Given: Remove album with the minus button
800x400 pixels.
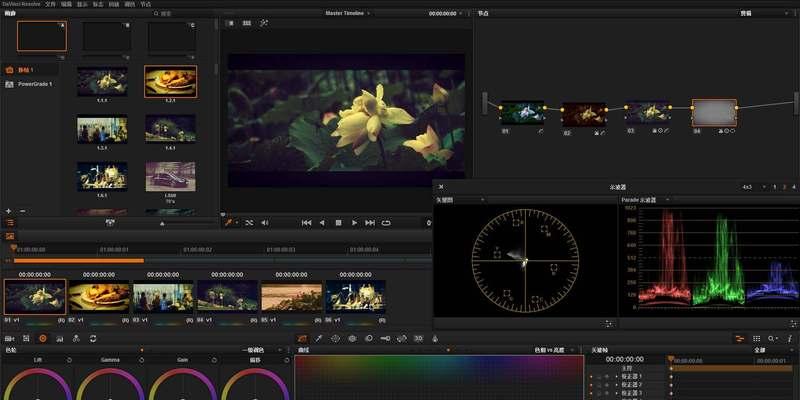Looking at the screenshot, I should coord(22,211).
